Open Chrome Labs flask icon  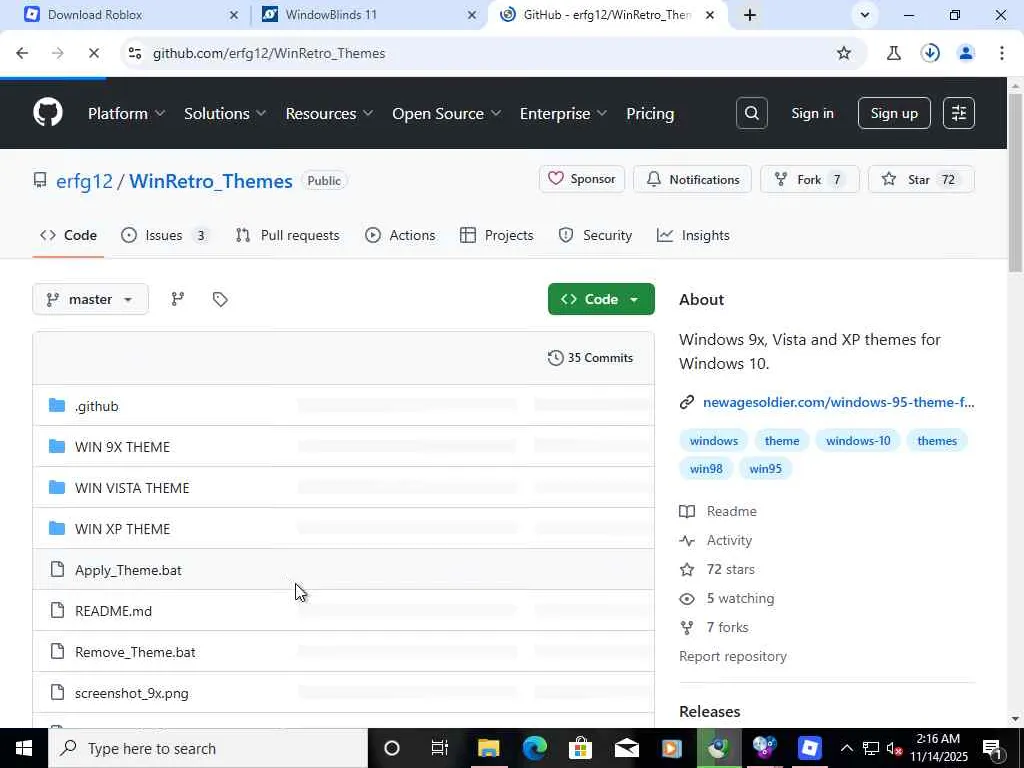tap(893, 53)
